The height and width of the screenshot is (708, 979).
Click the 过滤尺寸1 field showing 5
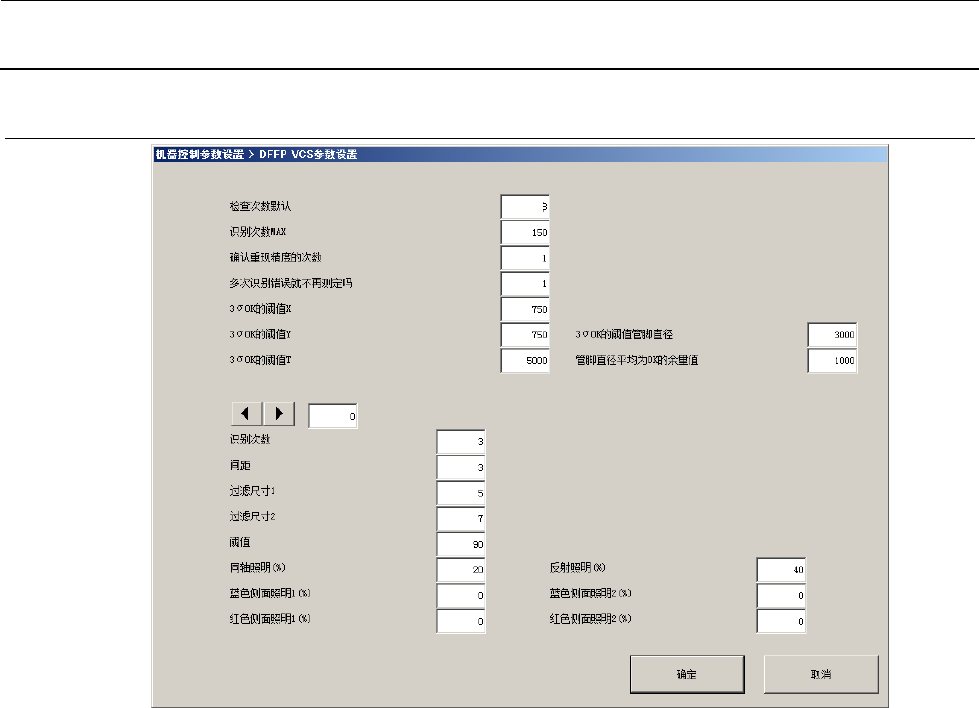click(461, 493)
